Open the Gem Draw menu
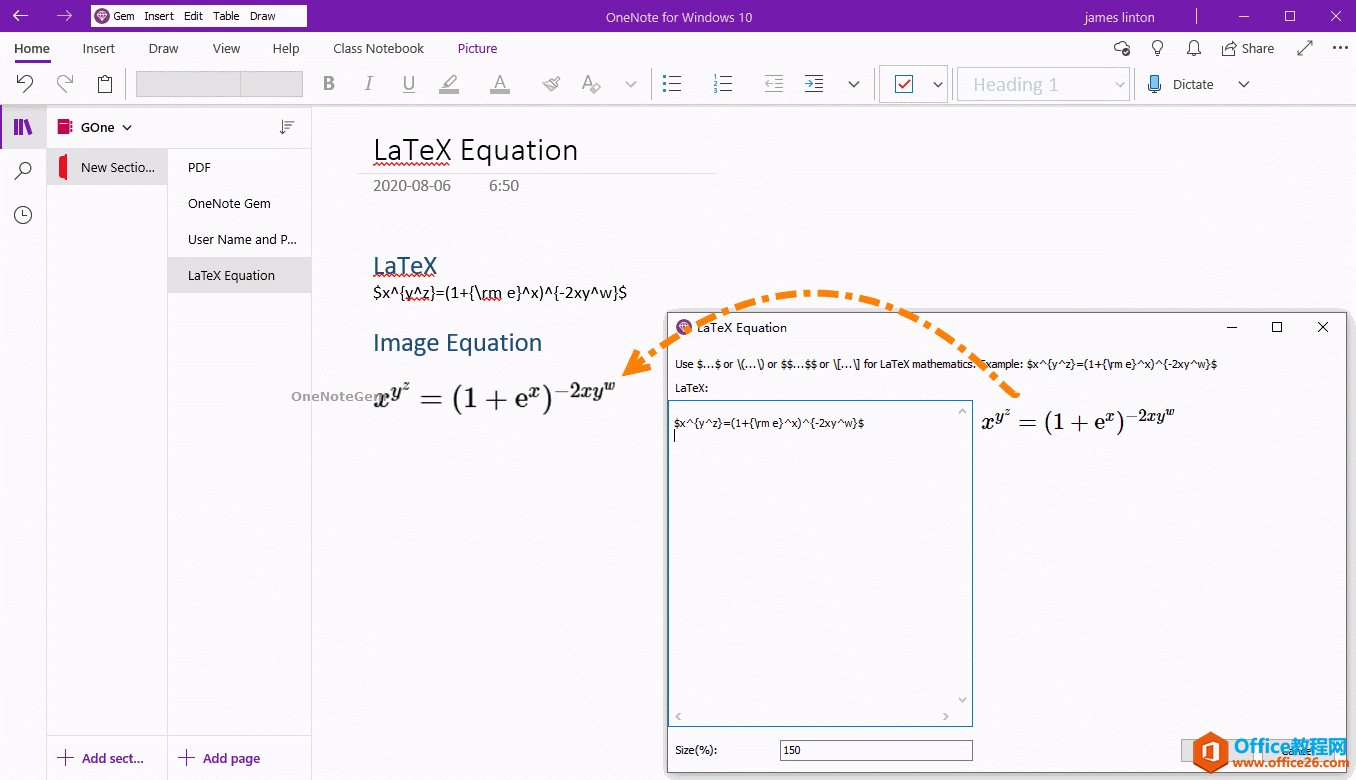1356x780 pixels. coord(263,16)
